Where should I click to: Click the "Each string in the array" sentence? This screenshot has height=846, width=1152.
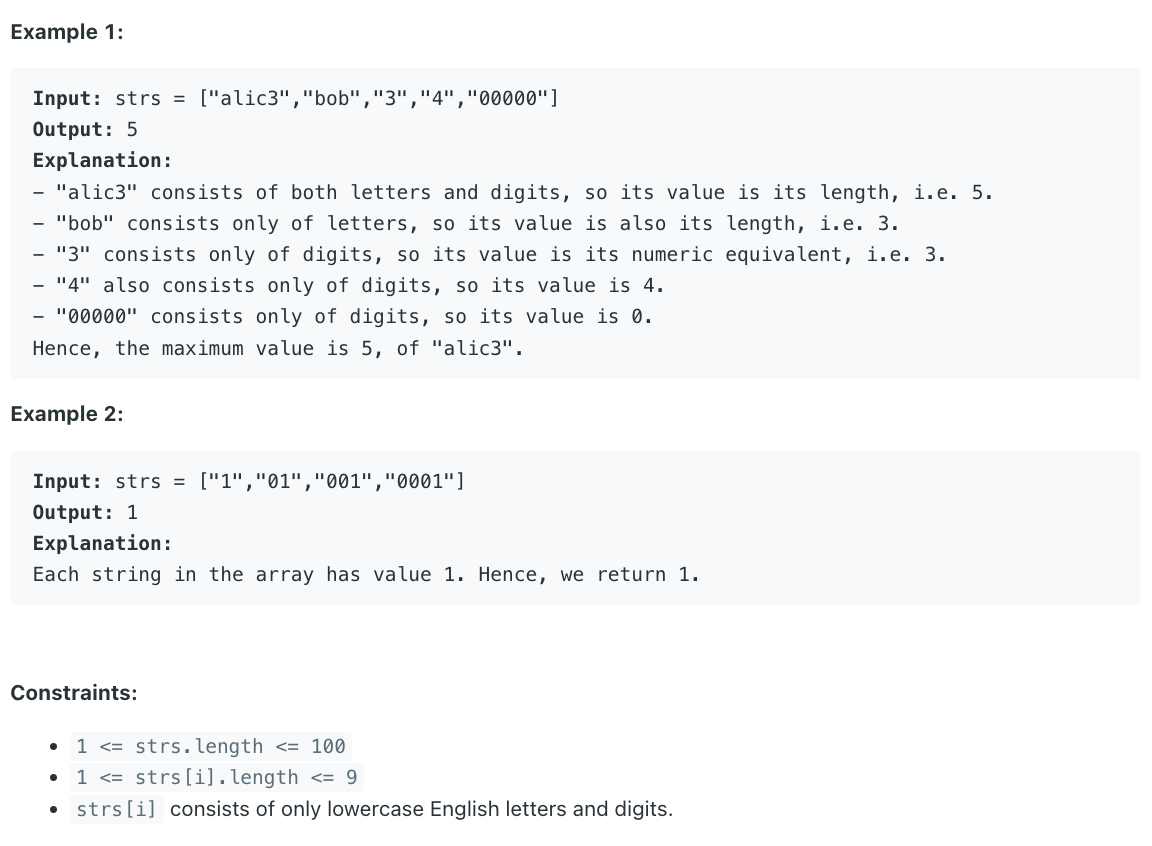point(366,574)
